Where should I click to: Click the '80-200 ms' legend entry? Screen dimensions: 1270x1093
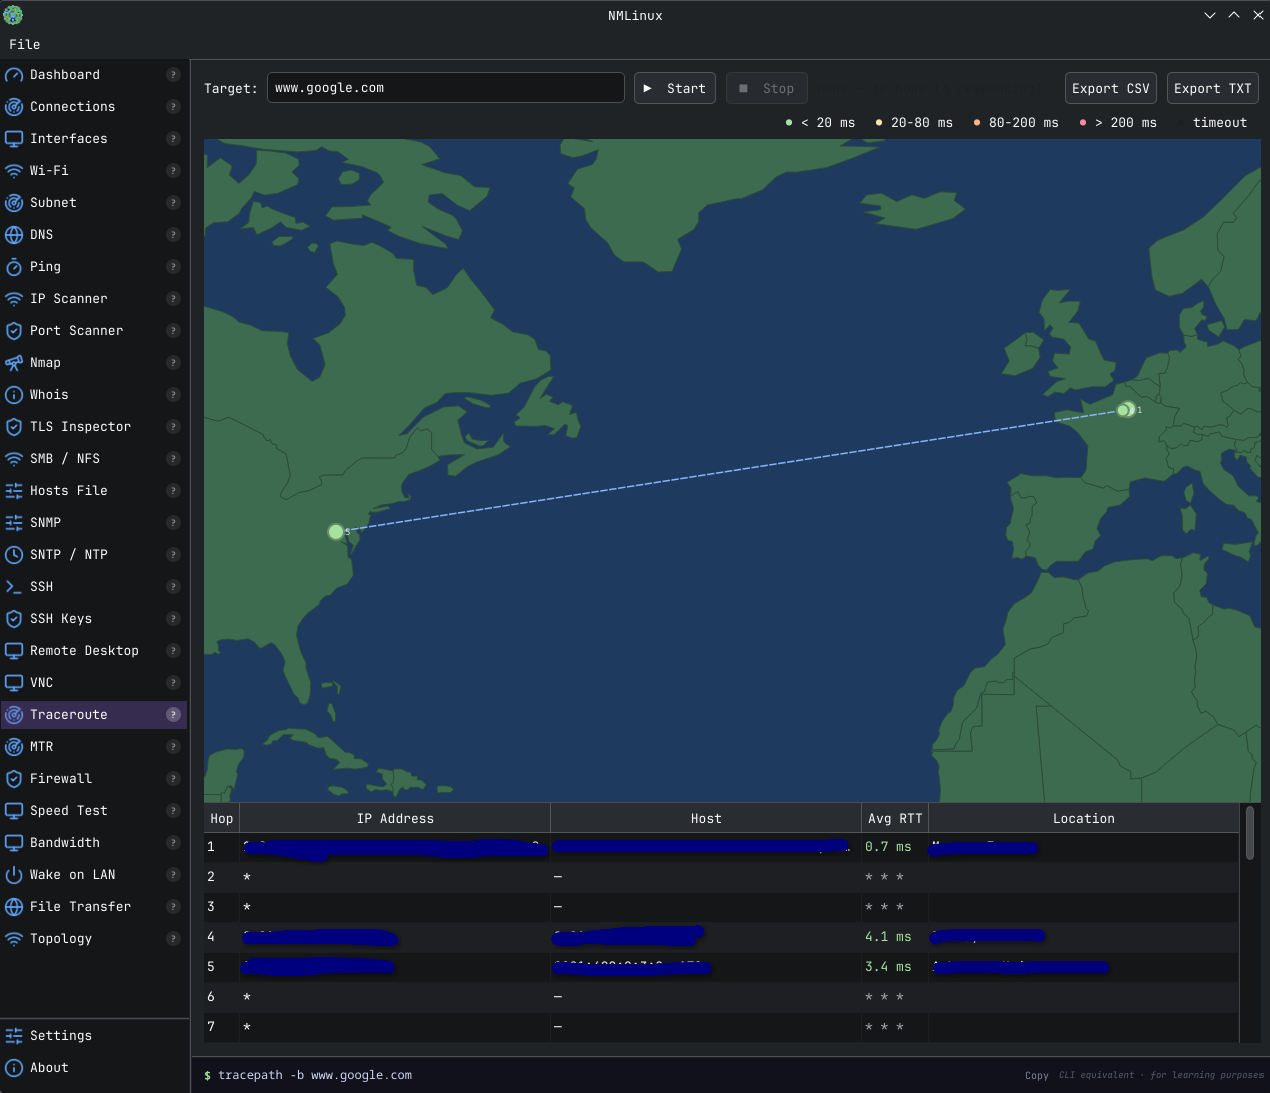[1016, 123]
